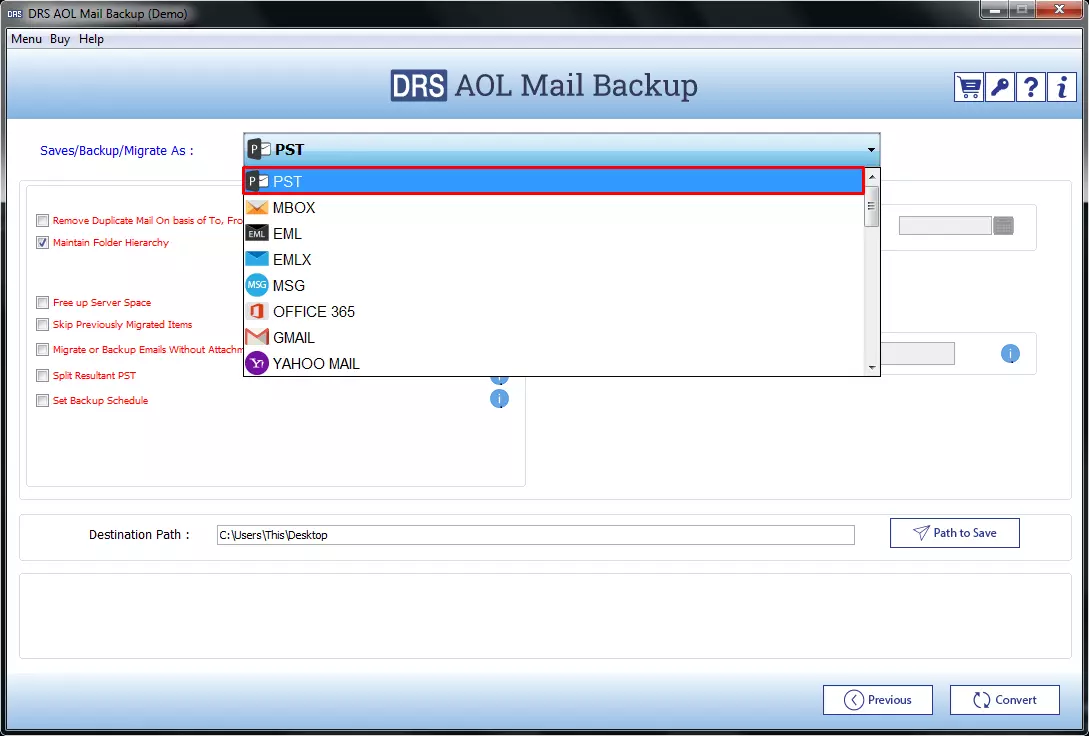Enable Split Resultant PST checkbox
This screenshot has width=1089, height=736.
[x=42, y=376]
